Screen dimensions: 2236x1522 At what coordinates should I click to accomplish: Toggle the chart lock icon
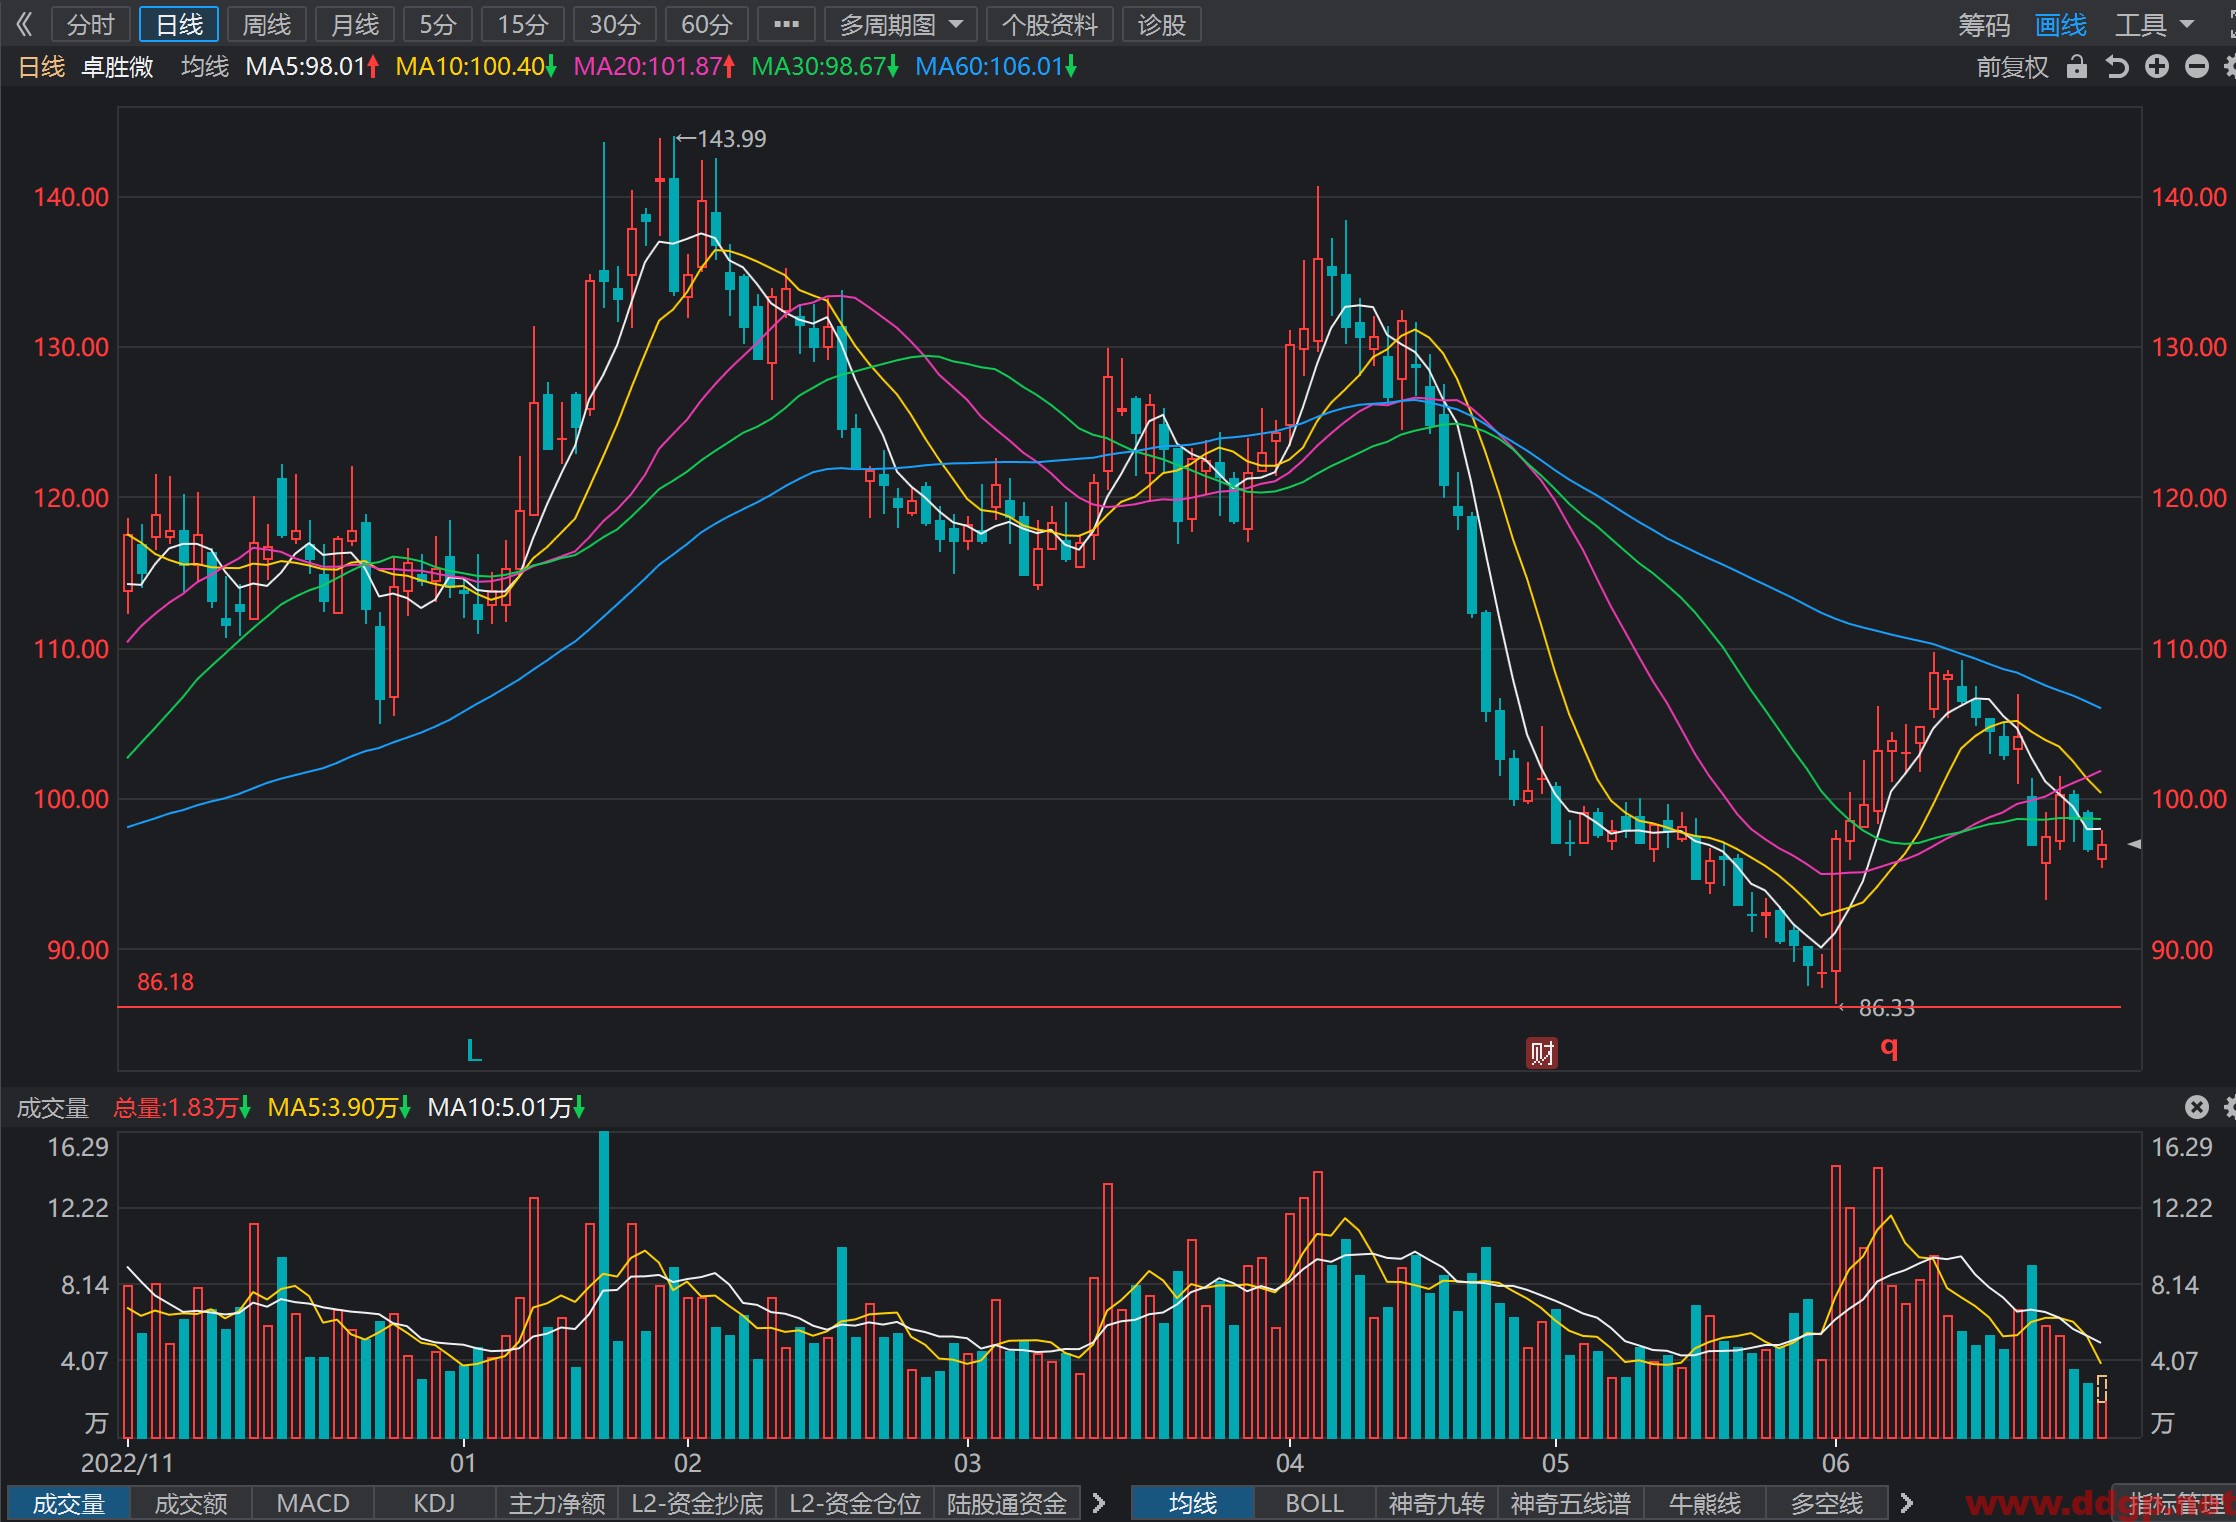(2077, 67)
